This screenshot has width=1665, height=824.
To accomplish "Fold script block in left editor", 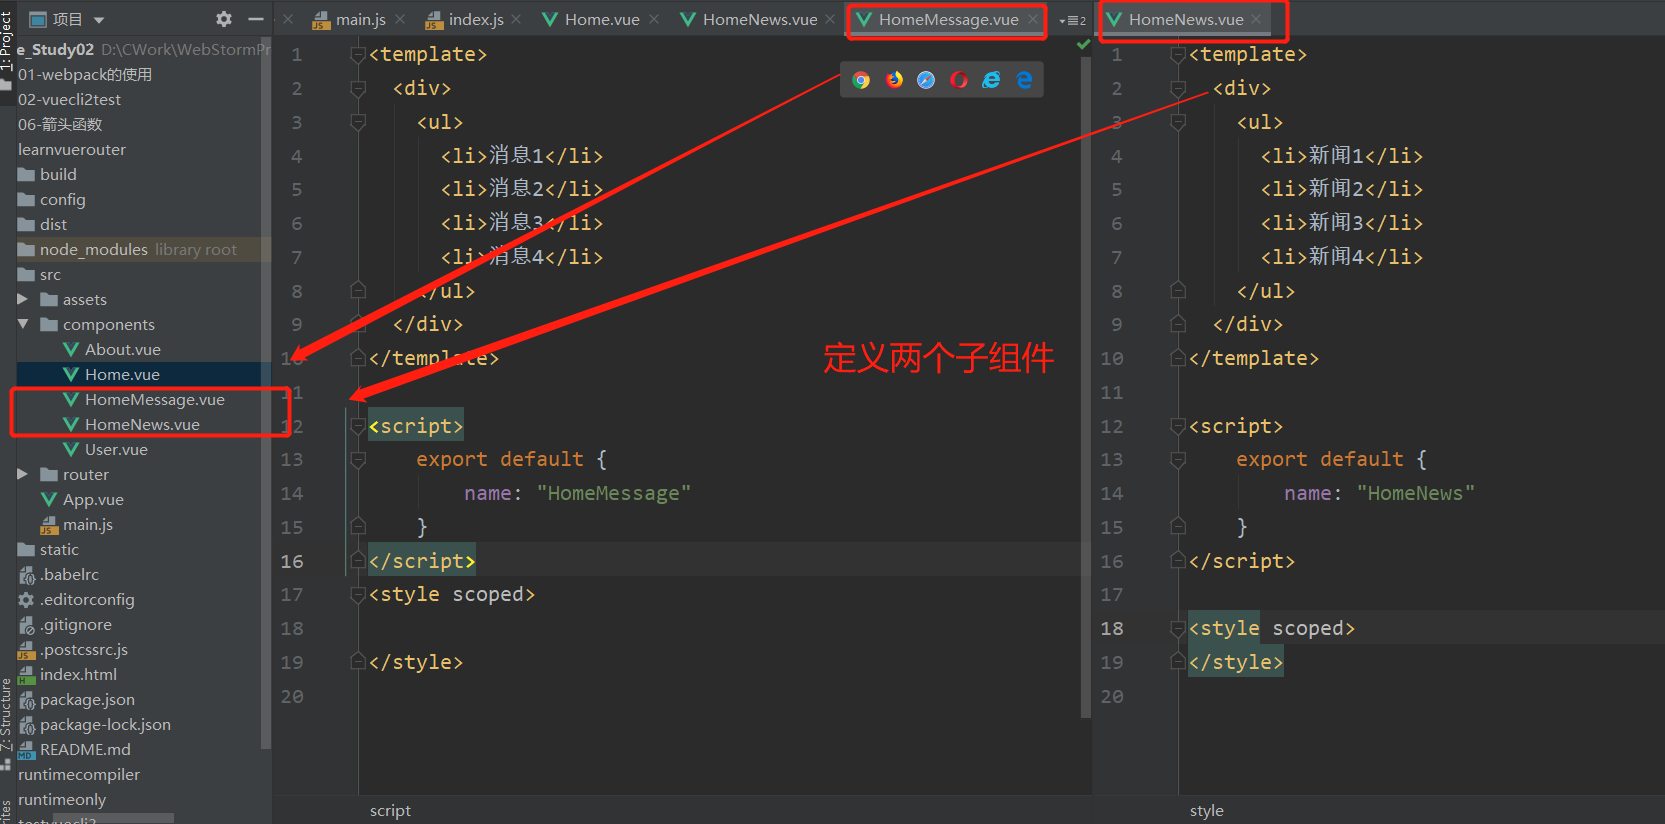I will point(358,426).
